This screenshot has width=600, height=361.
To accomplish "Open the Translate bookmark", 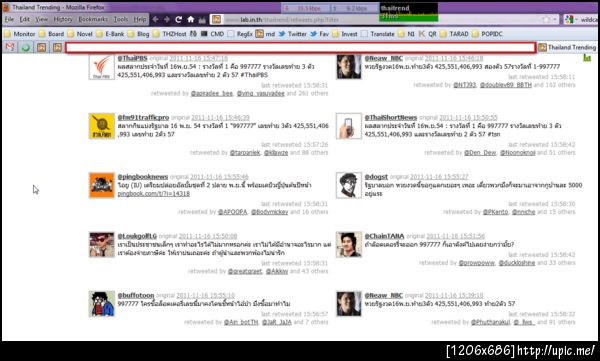I will coord(378,34).
